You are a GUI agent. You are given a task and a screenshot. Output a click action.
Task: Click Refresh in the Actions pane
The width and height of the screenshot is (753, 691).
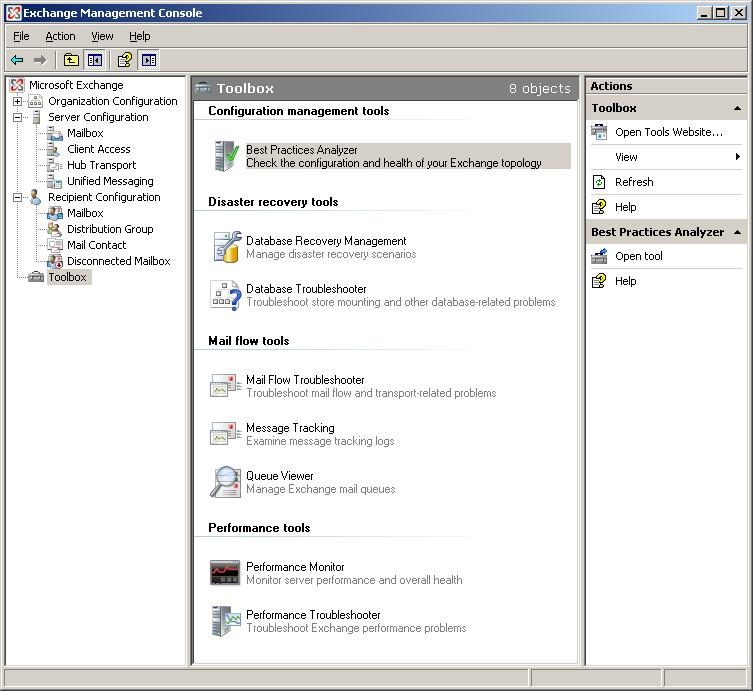coord(634,182)
